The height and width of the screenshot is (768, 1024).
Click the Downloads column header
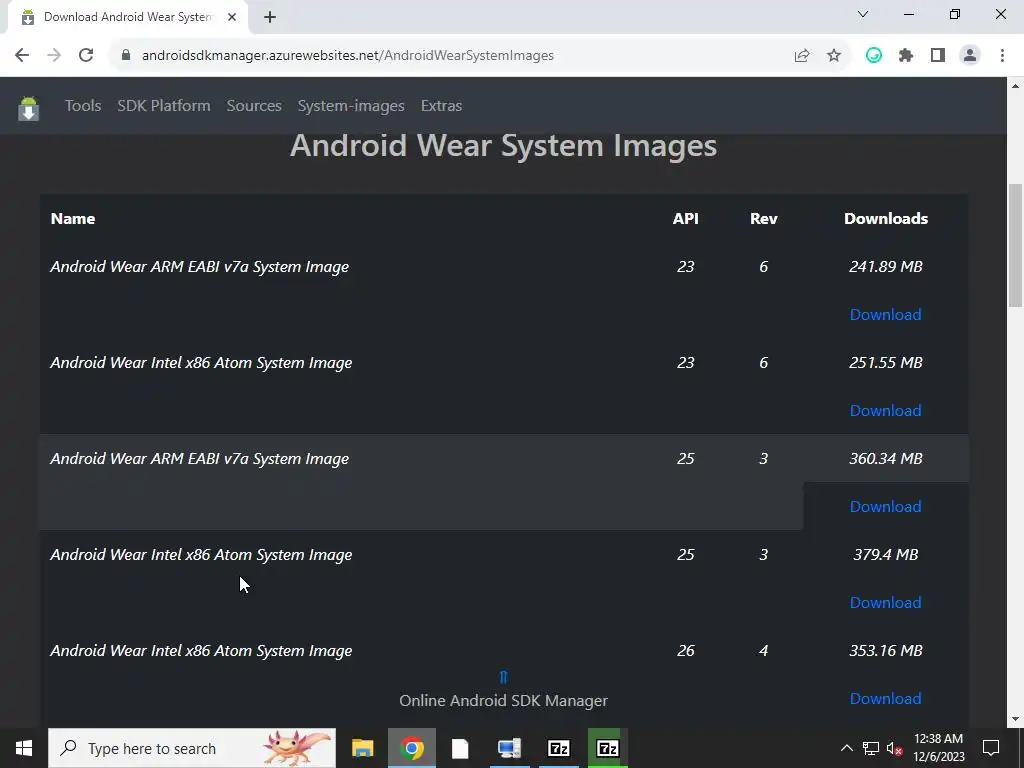pyautogui.click(x=886, y=219)
